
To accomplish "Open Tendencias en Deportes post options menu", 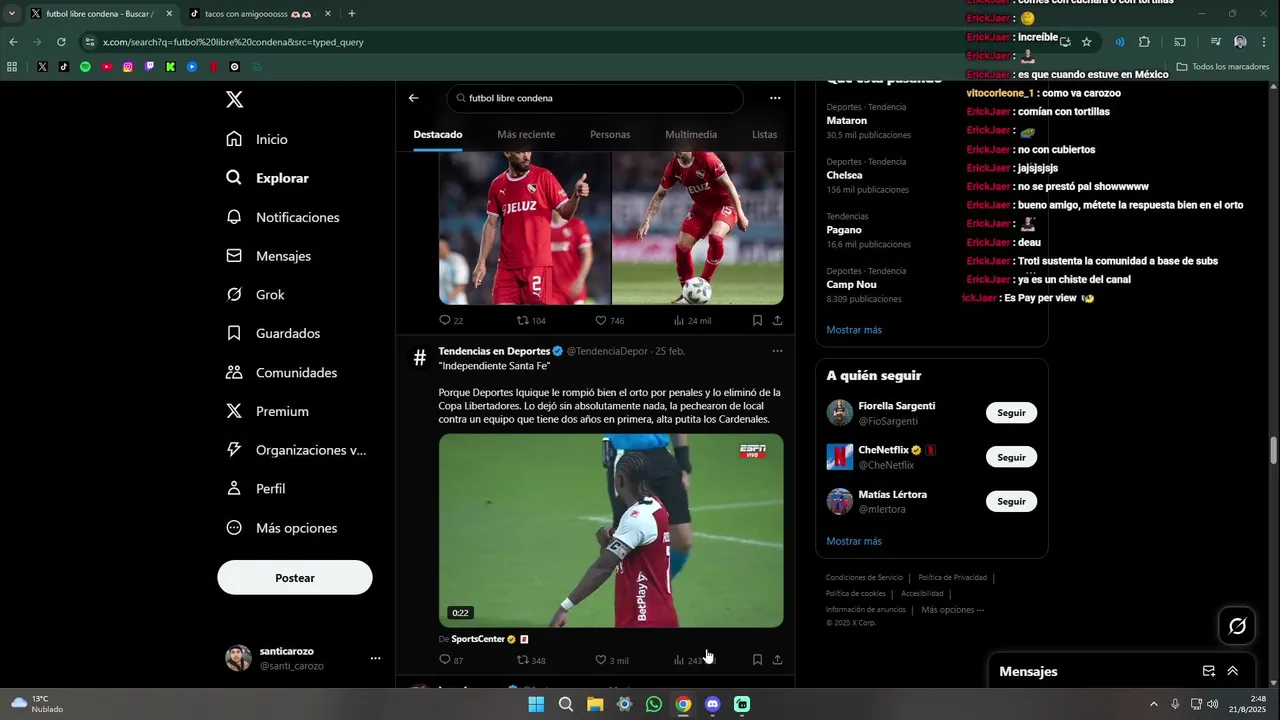I will 777,351.
